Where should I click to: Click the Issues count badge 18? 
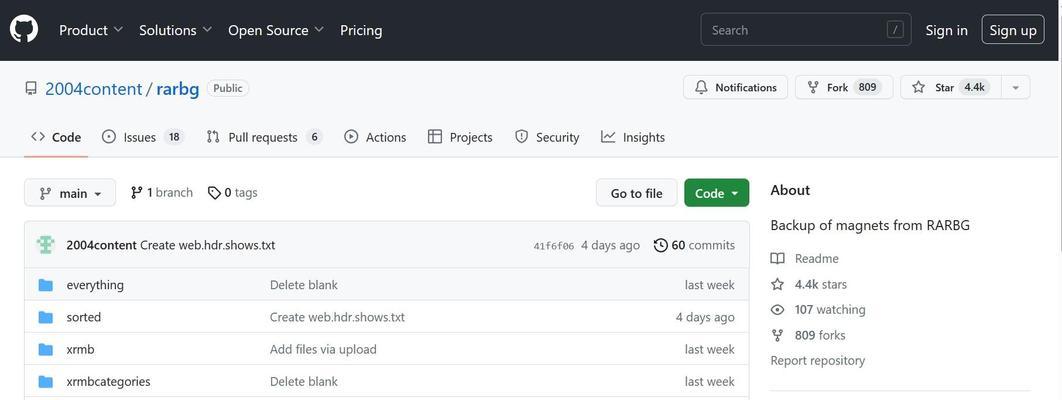coord(173,137)
